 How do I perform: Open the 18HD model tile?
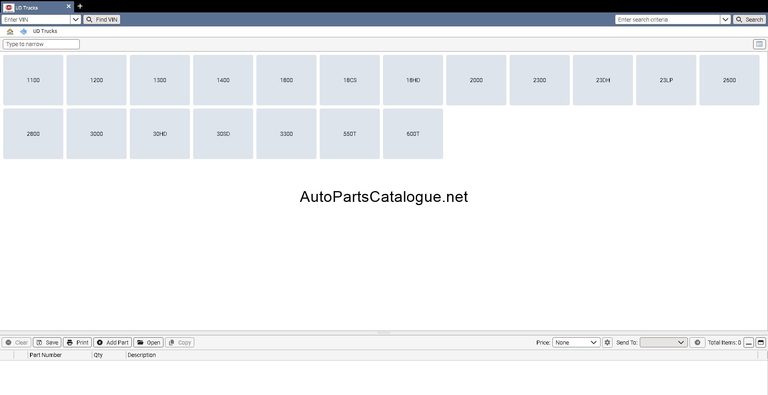(413, 80)
